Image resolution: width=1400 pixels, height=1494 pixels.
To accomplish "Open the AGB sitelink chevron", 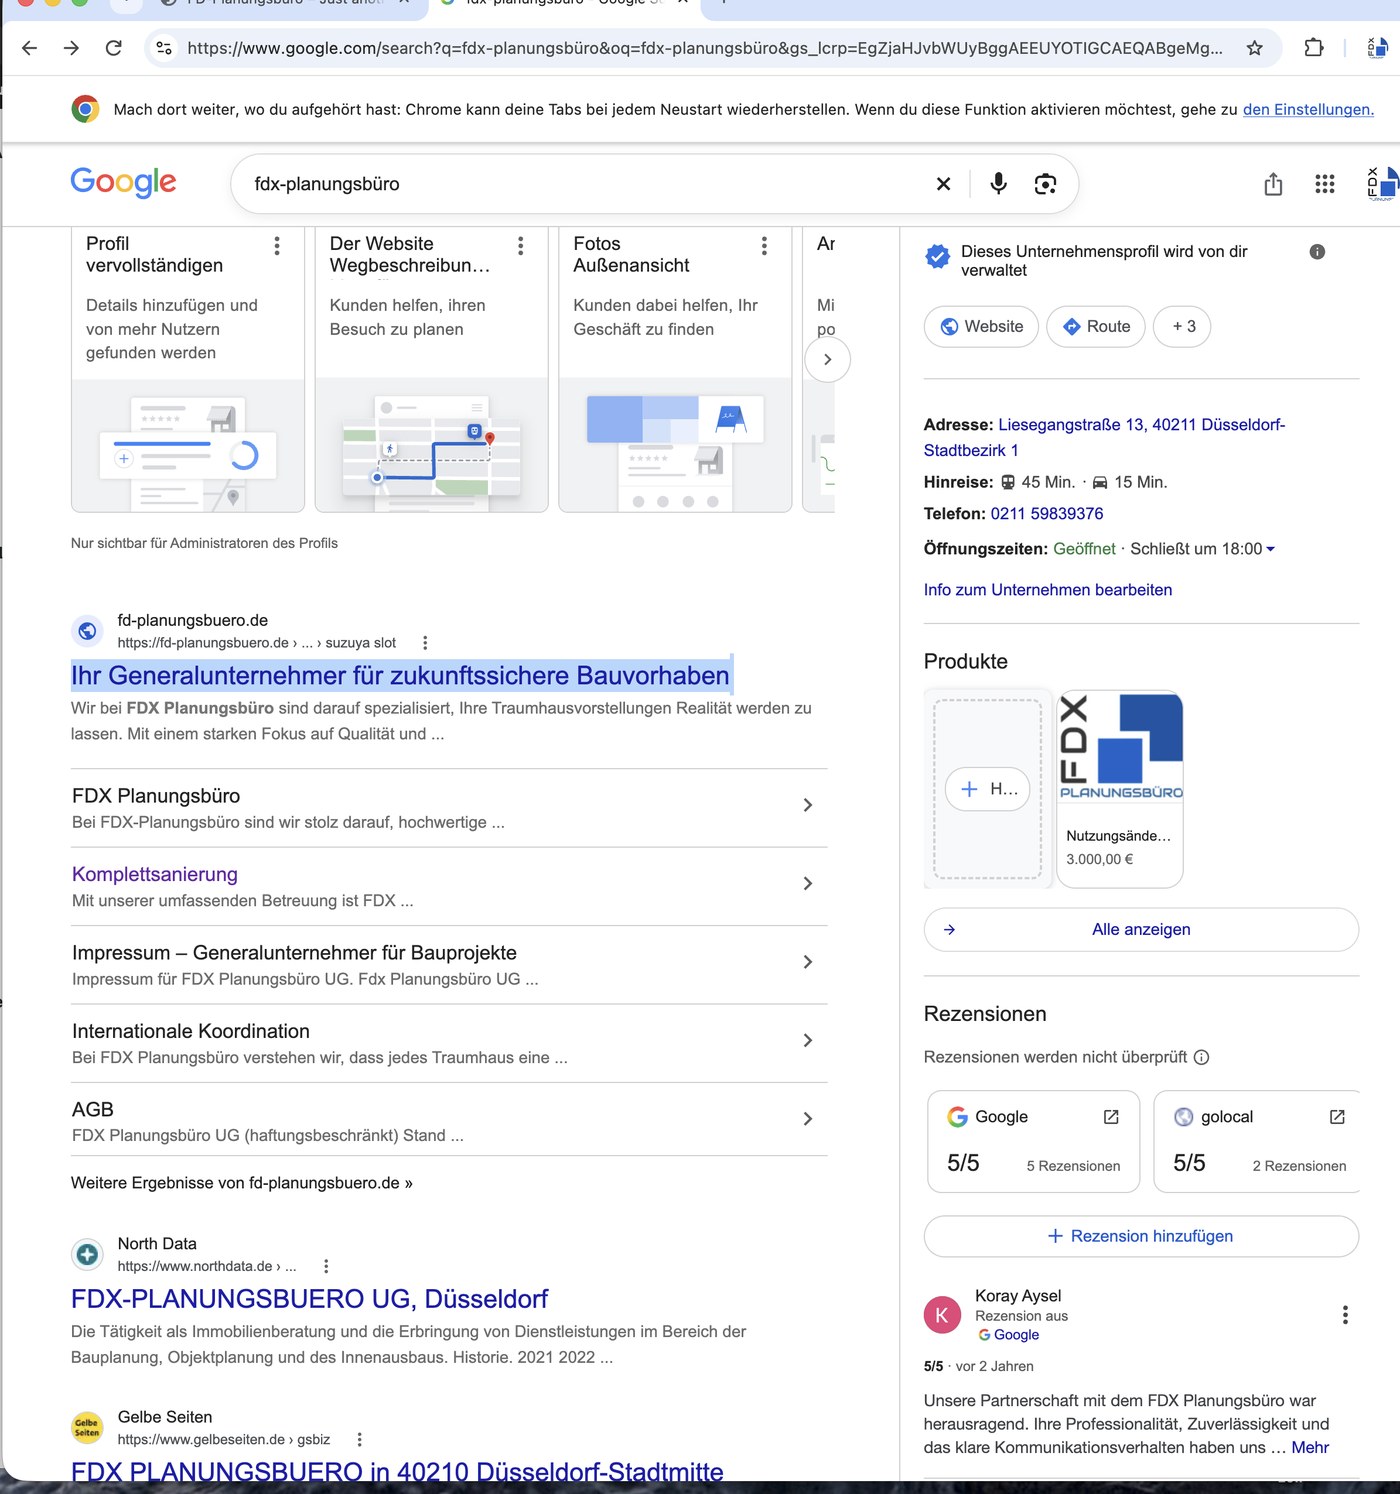I will pos(808,1119).
